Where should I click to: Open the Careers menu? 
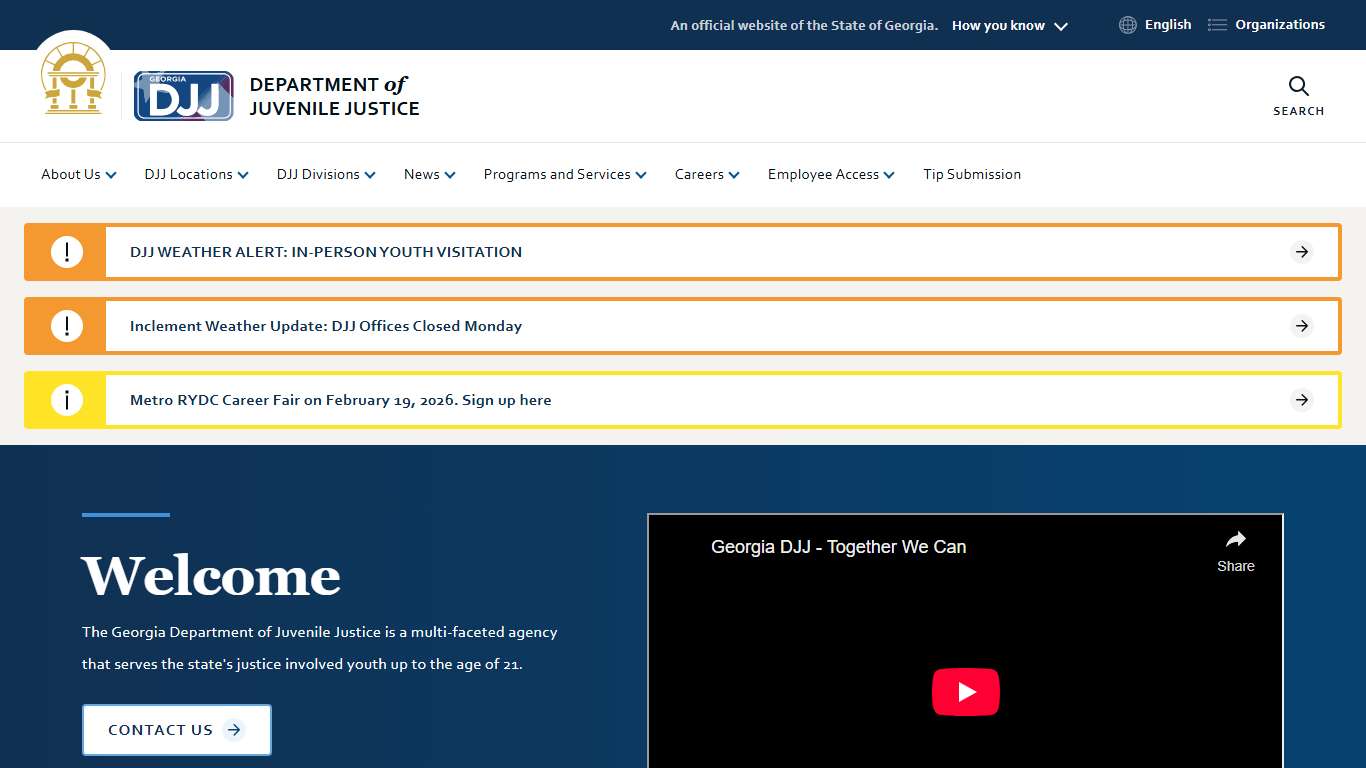[707, 174]
